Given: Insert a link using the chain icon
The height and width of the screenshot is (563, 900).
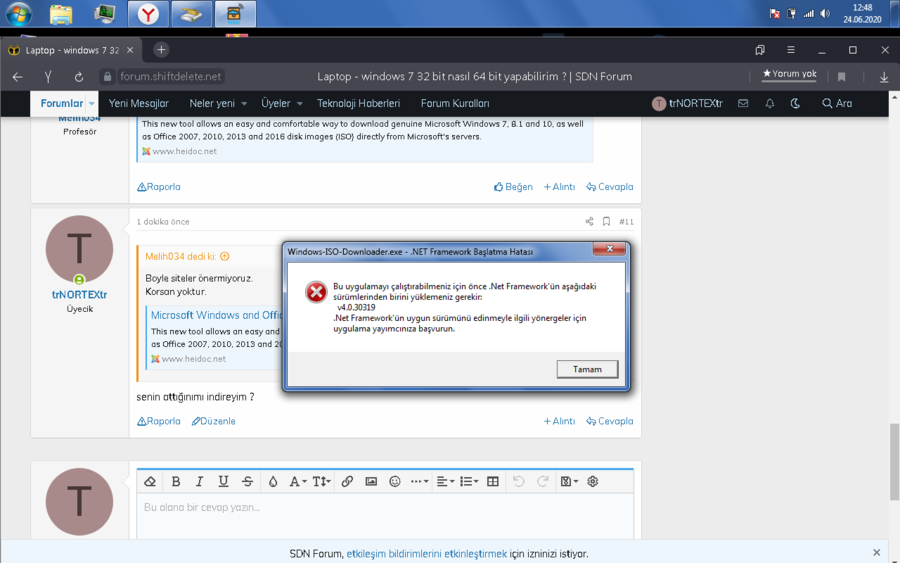Looking at the screenshot, I should click(347, 482).
